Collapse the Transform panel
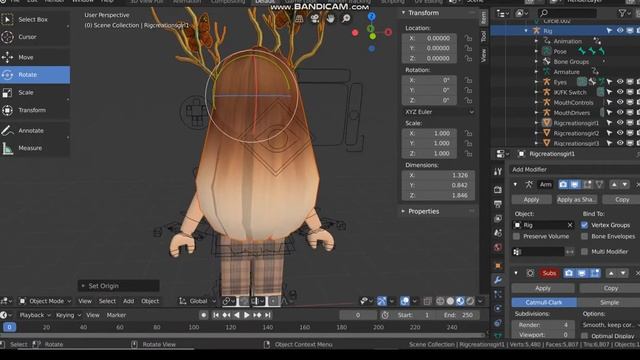This screenshot has height=360, width=640. point(403,13)
